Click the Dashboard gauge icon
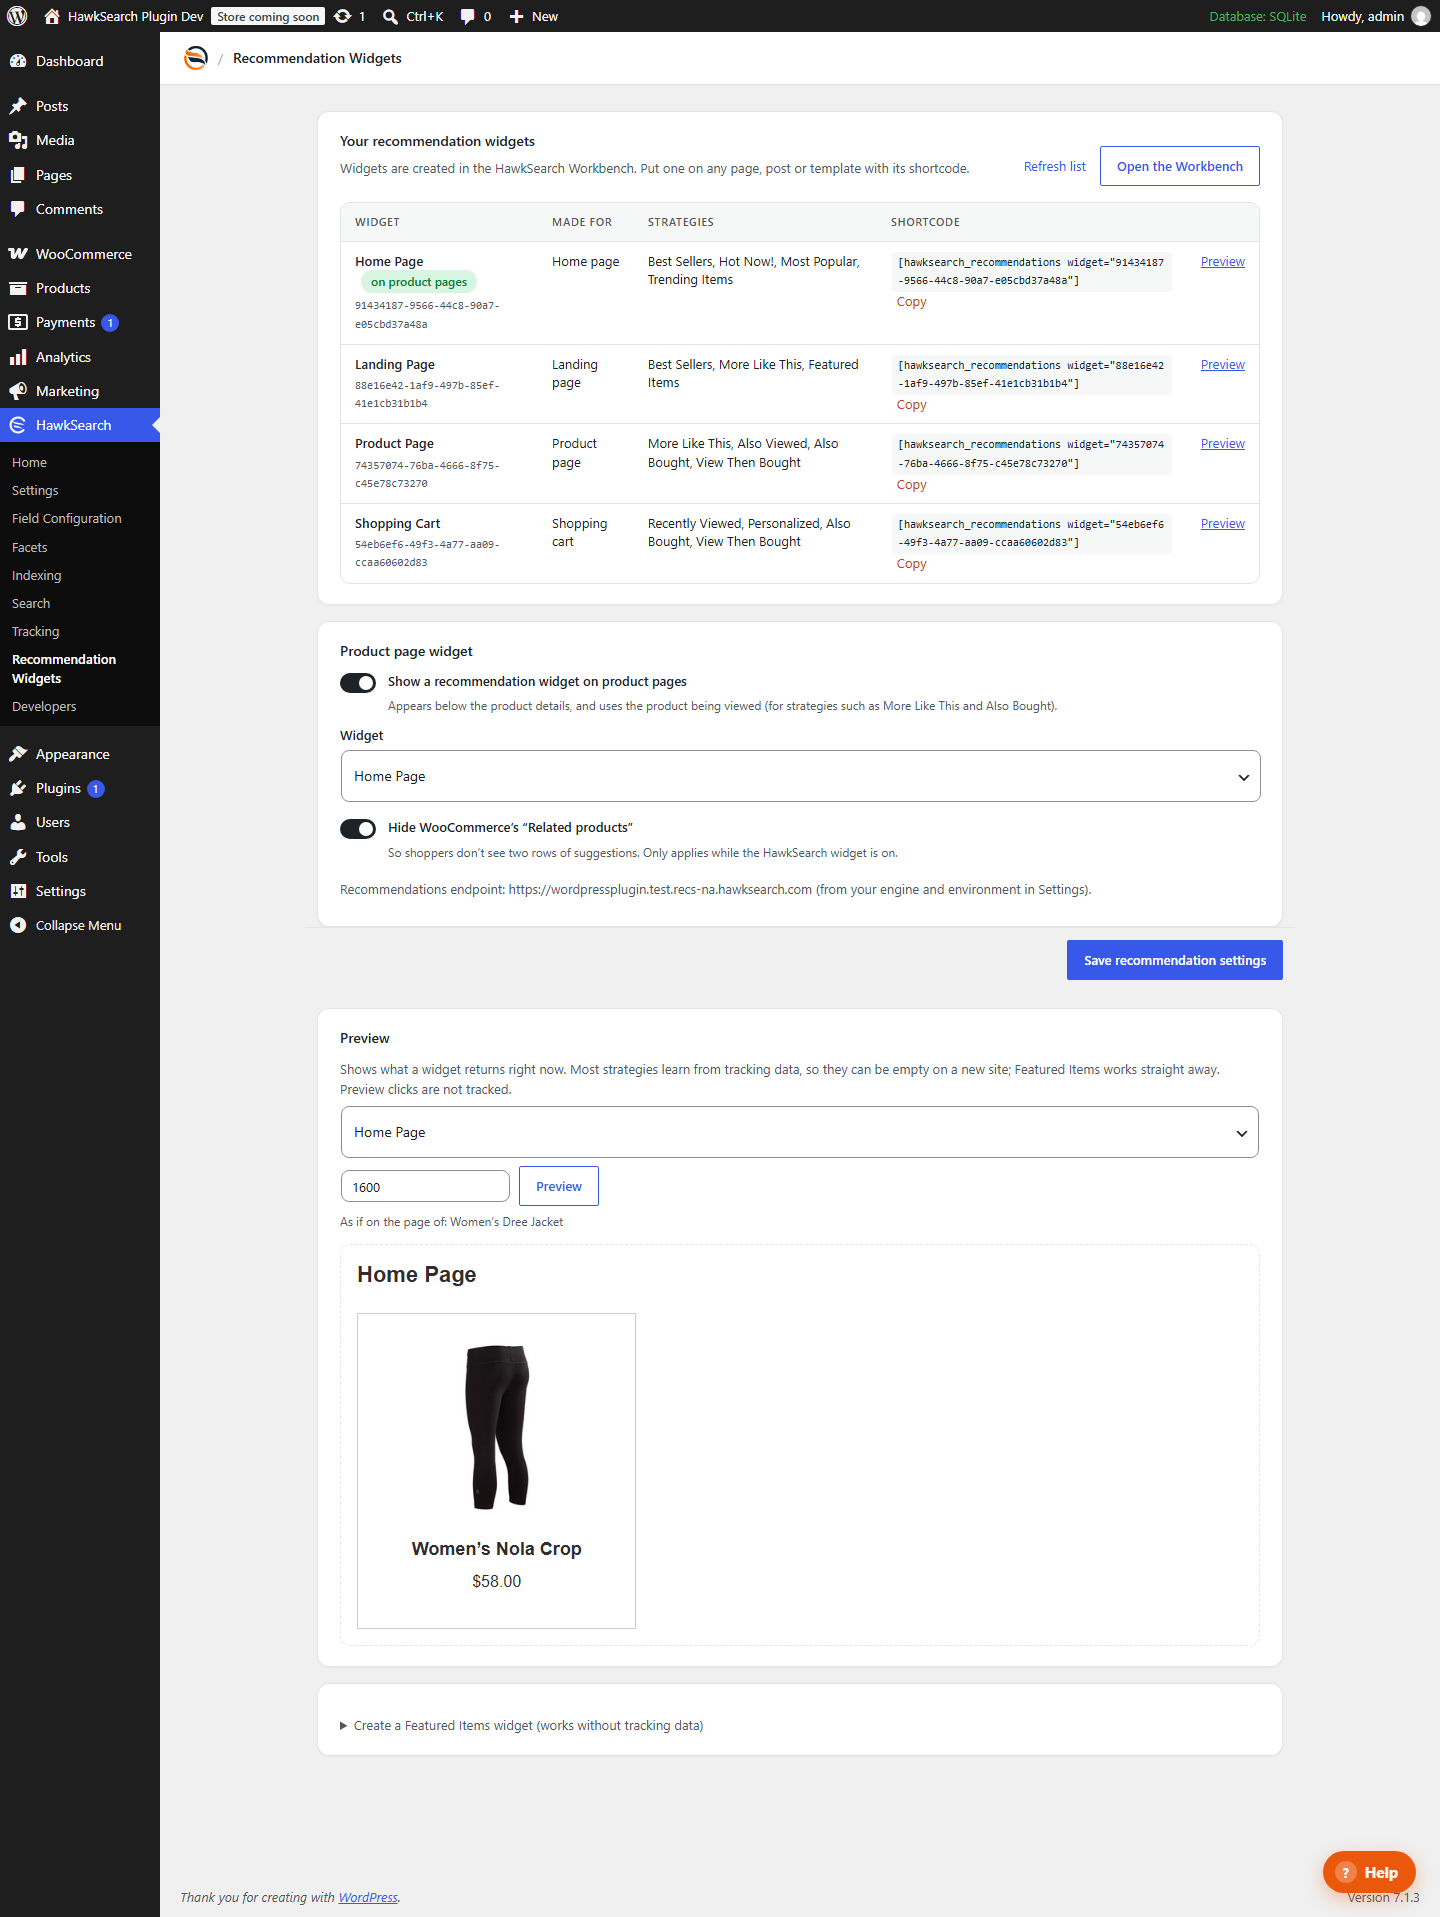 (18, 61)
